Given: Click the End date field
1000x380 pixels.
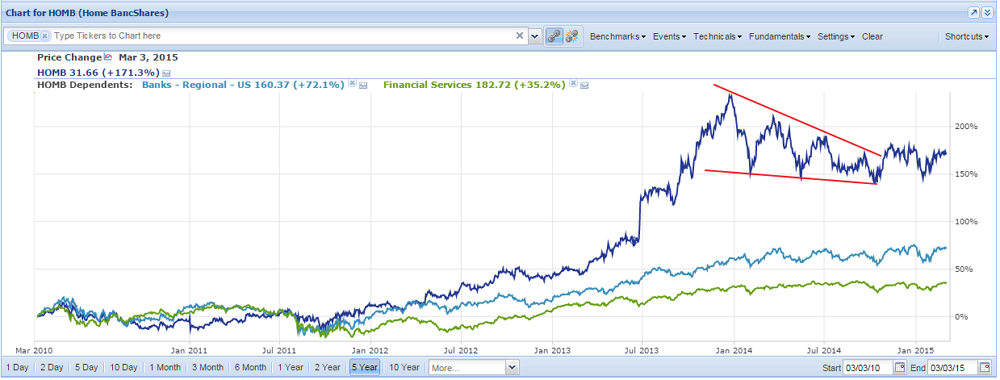Looking at the screenshot, I should (x=952, y=368).
